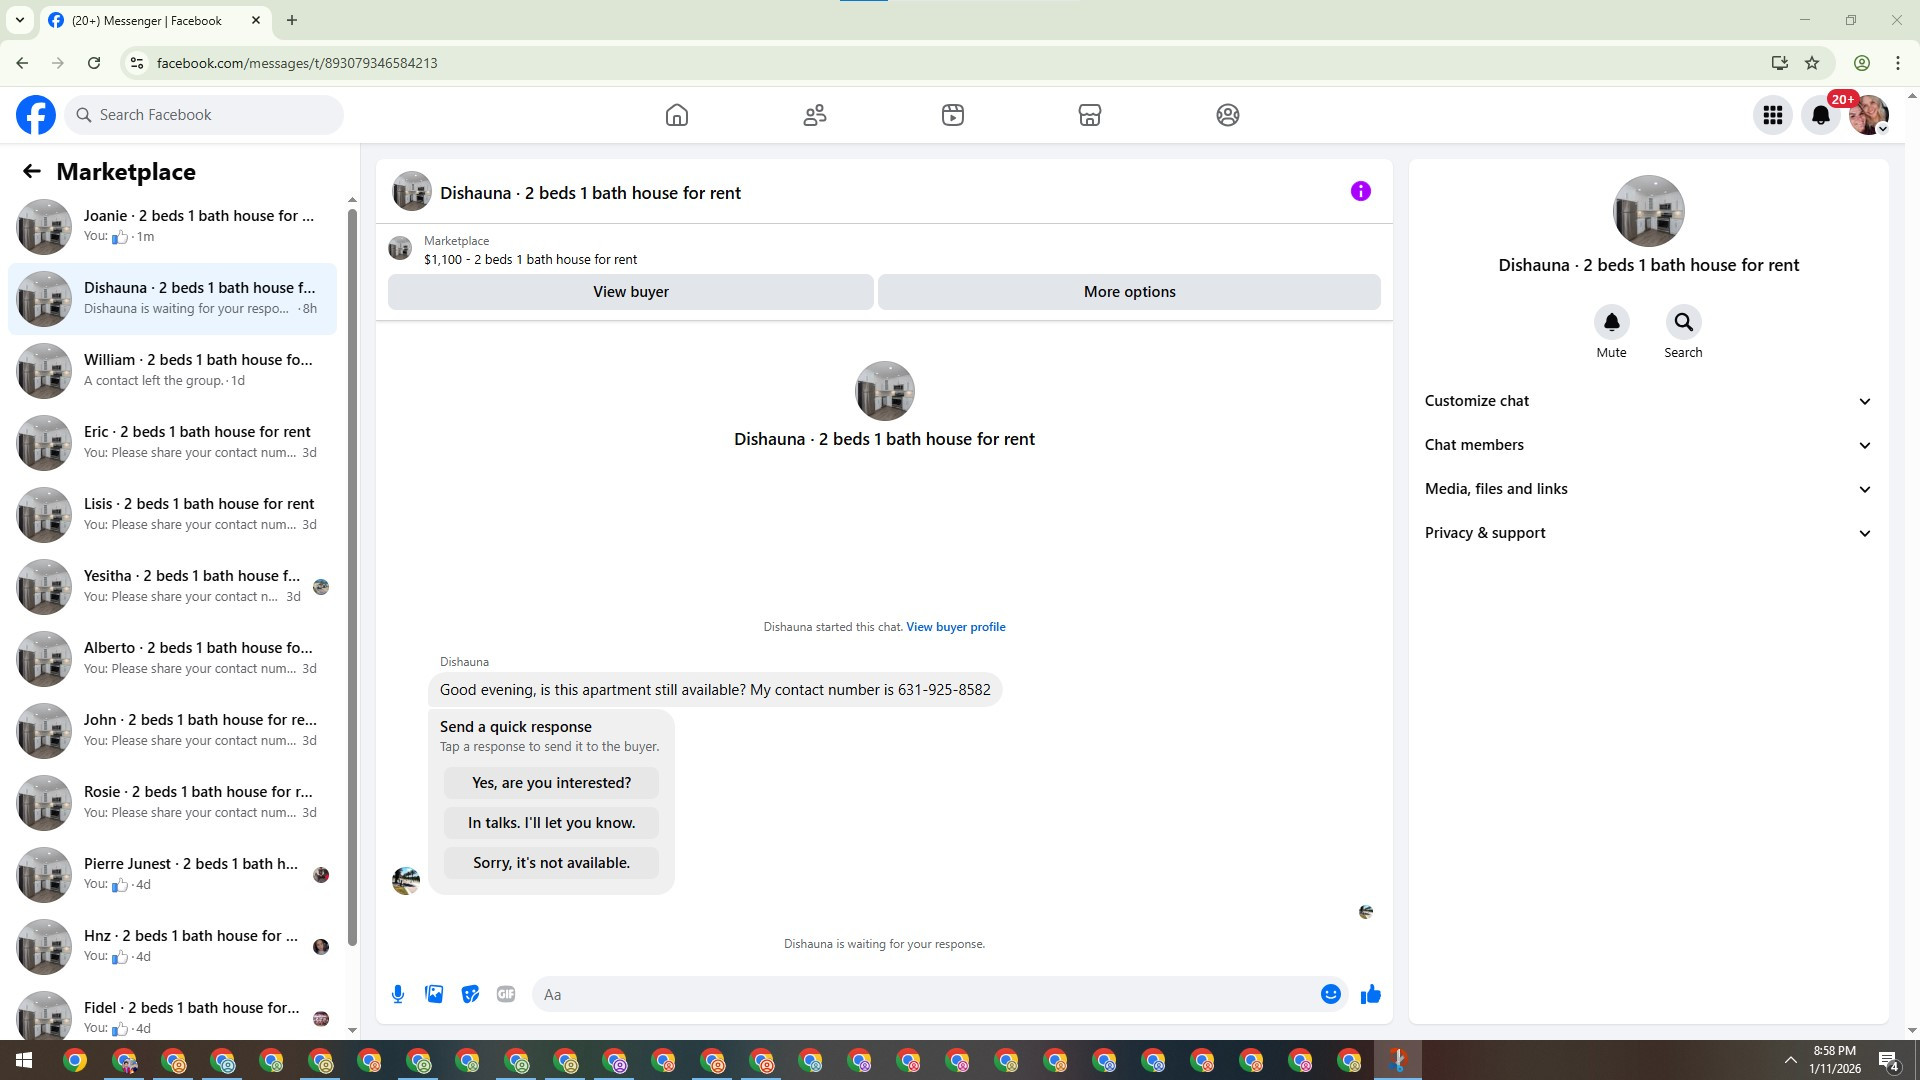Open the tab search dropdown in Chrome

20,20
